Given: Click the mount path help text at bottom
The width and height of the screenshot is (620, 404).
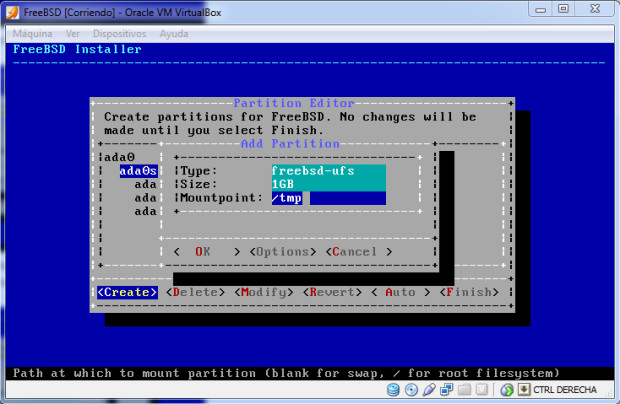Looking at the screenshot, I should click(286, 373).
